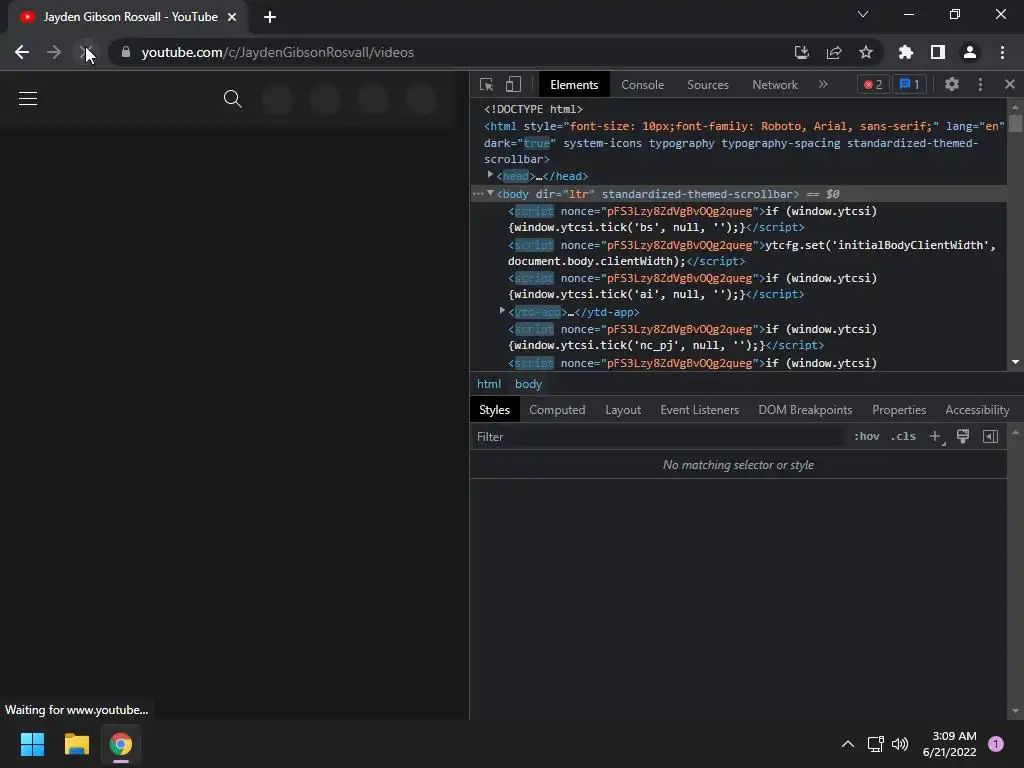Open the Event Listeners tab
Screen dimensions: 1024x768
(x=699, y=410)
